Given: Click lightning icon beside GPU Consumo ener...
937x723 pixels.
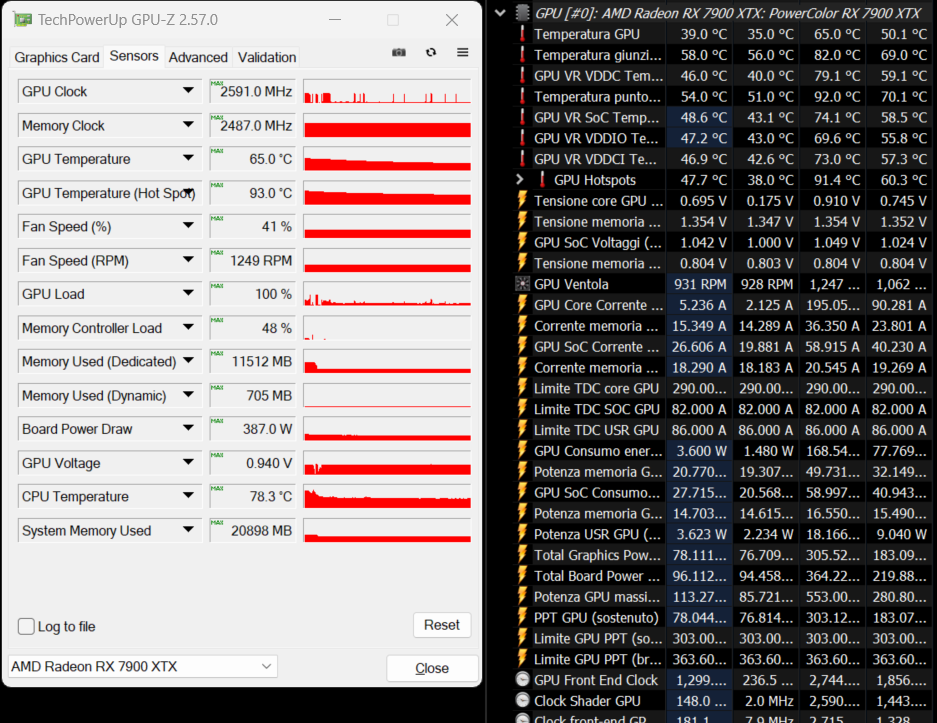Looking at the screenshot, I should tap(522, 451).
